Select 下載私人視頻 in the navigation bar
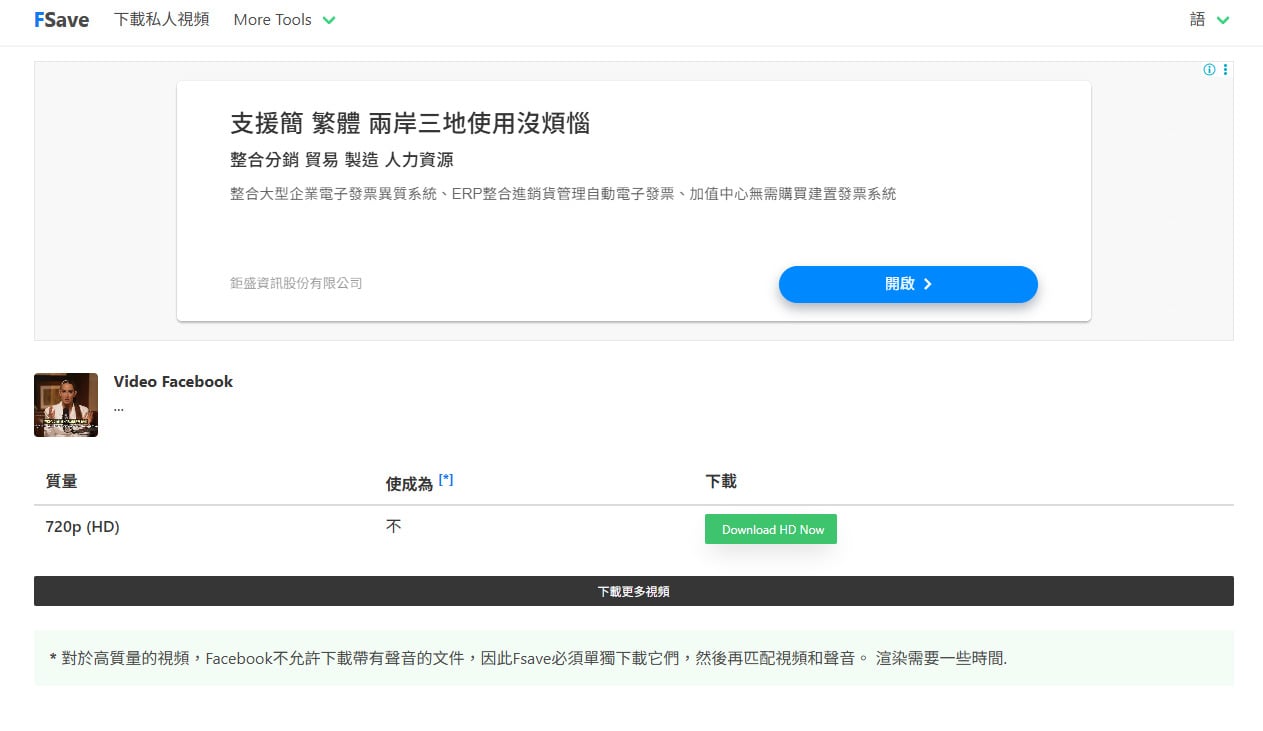This screenshot has width=1263, height=731. coord(160,19)
